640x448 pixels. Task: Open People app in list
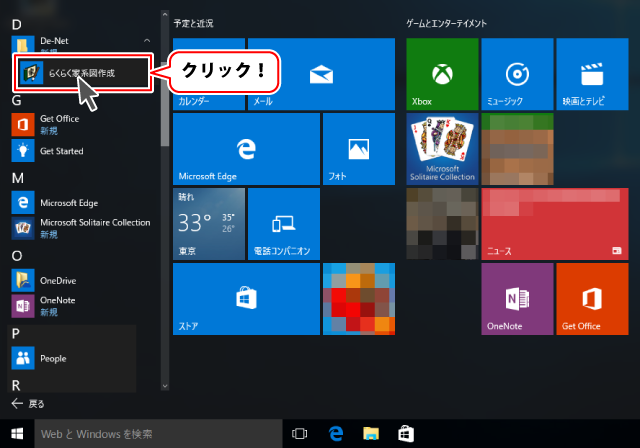tap(73, 358)
